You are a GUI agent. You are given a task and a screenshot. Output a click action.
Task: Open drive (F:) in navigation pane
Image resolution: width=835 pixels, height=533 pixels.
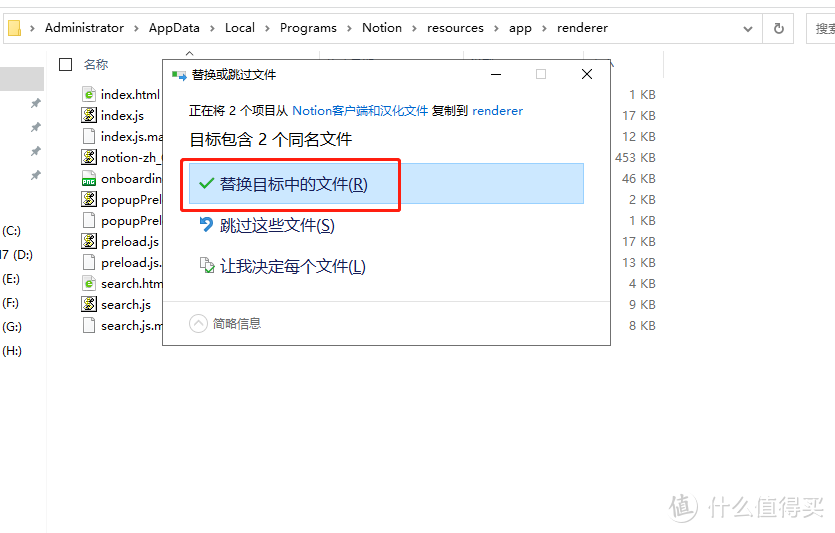[x=11, y=303]
